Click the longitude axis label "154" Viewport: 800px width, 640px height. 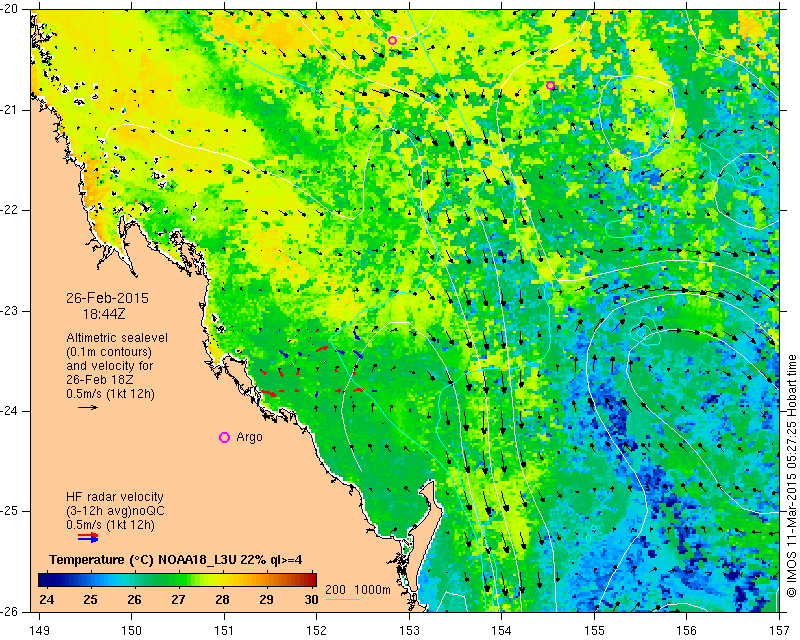pos(502,631)
